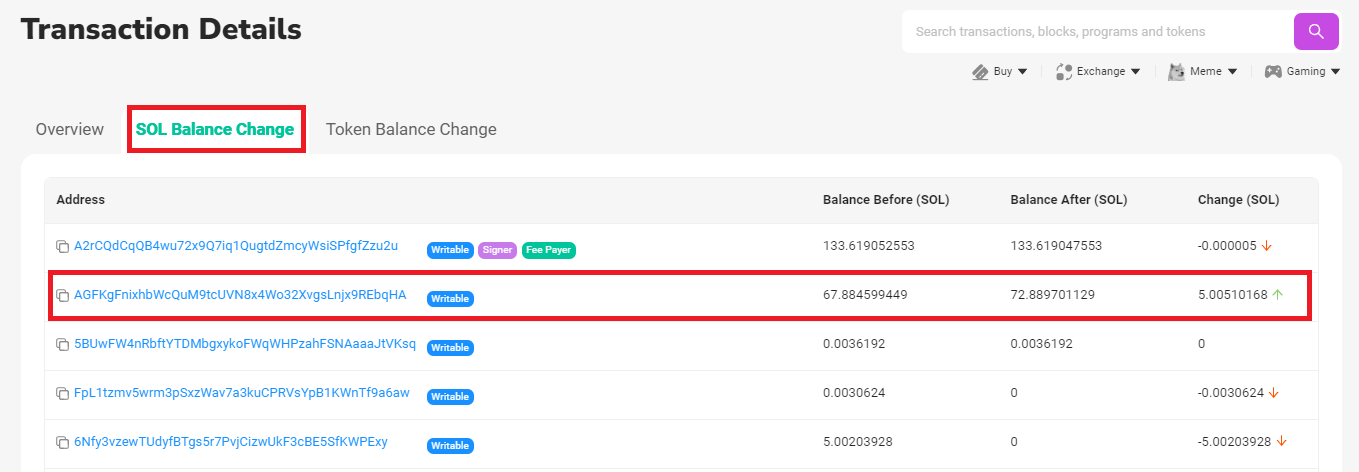The width and height of the screenshot is (1359, 472).
Task: Open address AGFKgFnixhbWcQuM9tc link
Action: (x=240, y=295)
